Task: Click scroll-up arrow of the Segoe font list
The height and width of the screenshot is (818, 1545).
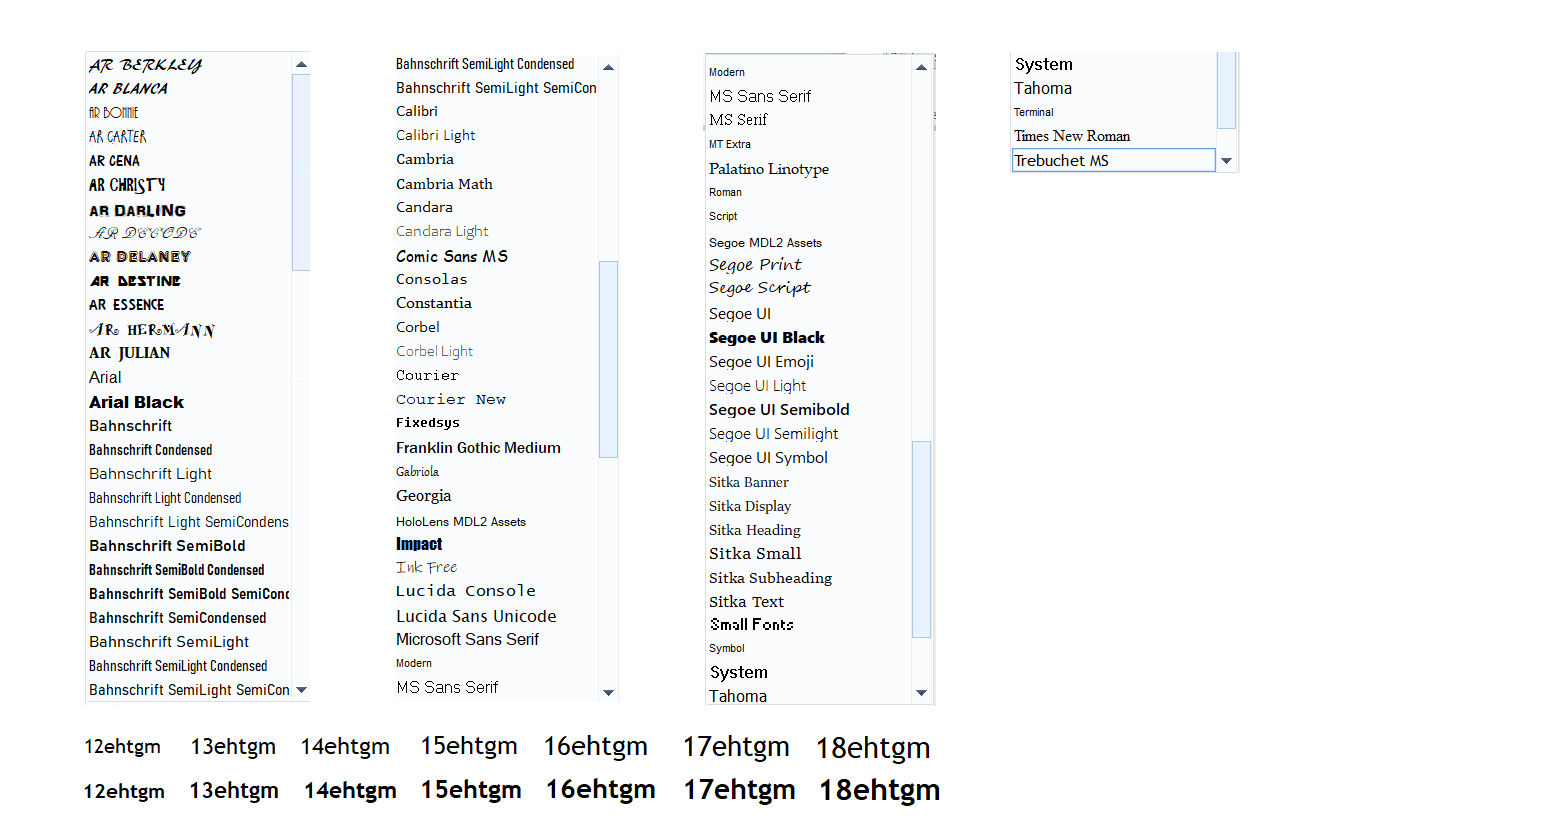Action: pyautogui.click(x=921, y=68)
